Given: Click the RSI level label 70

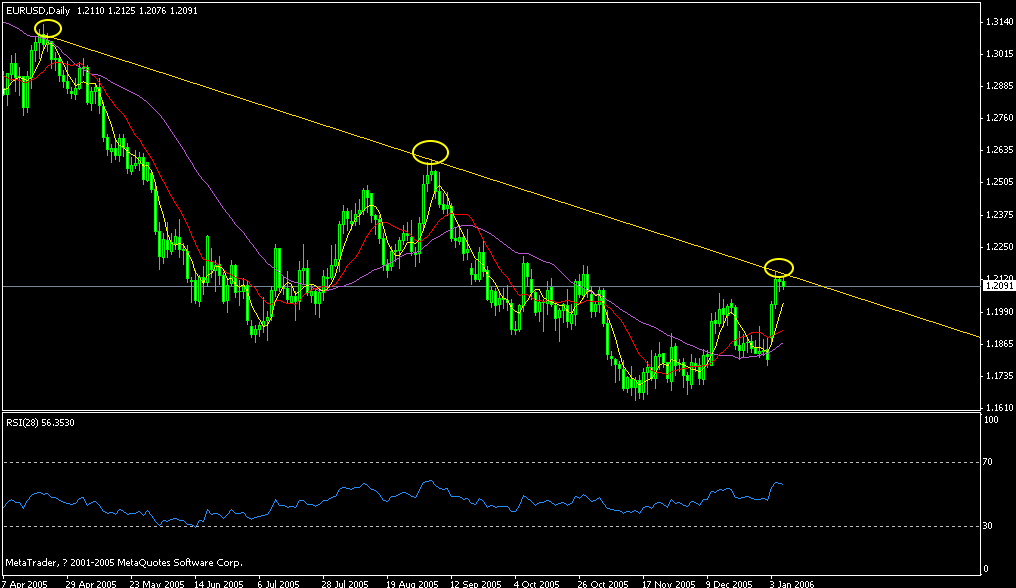Looking at the screenshot, I should tap(988, 462).
